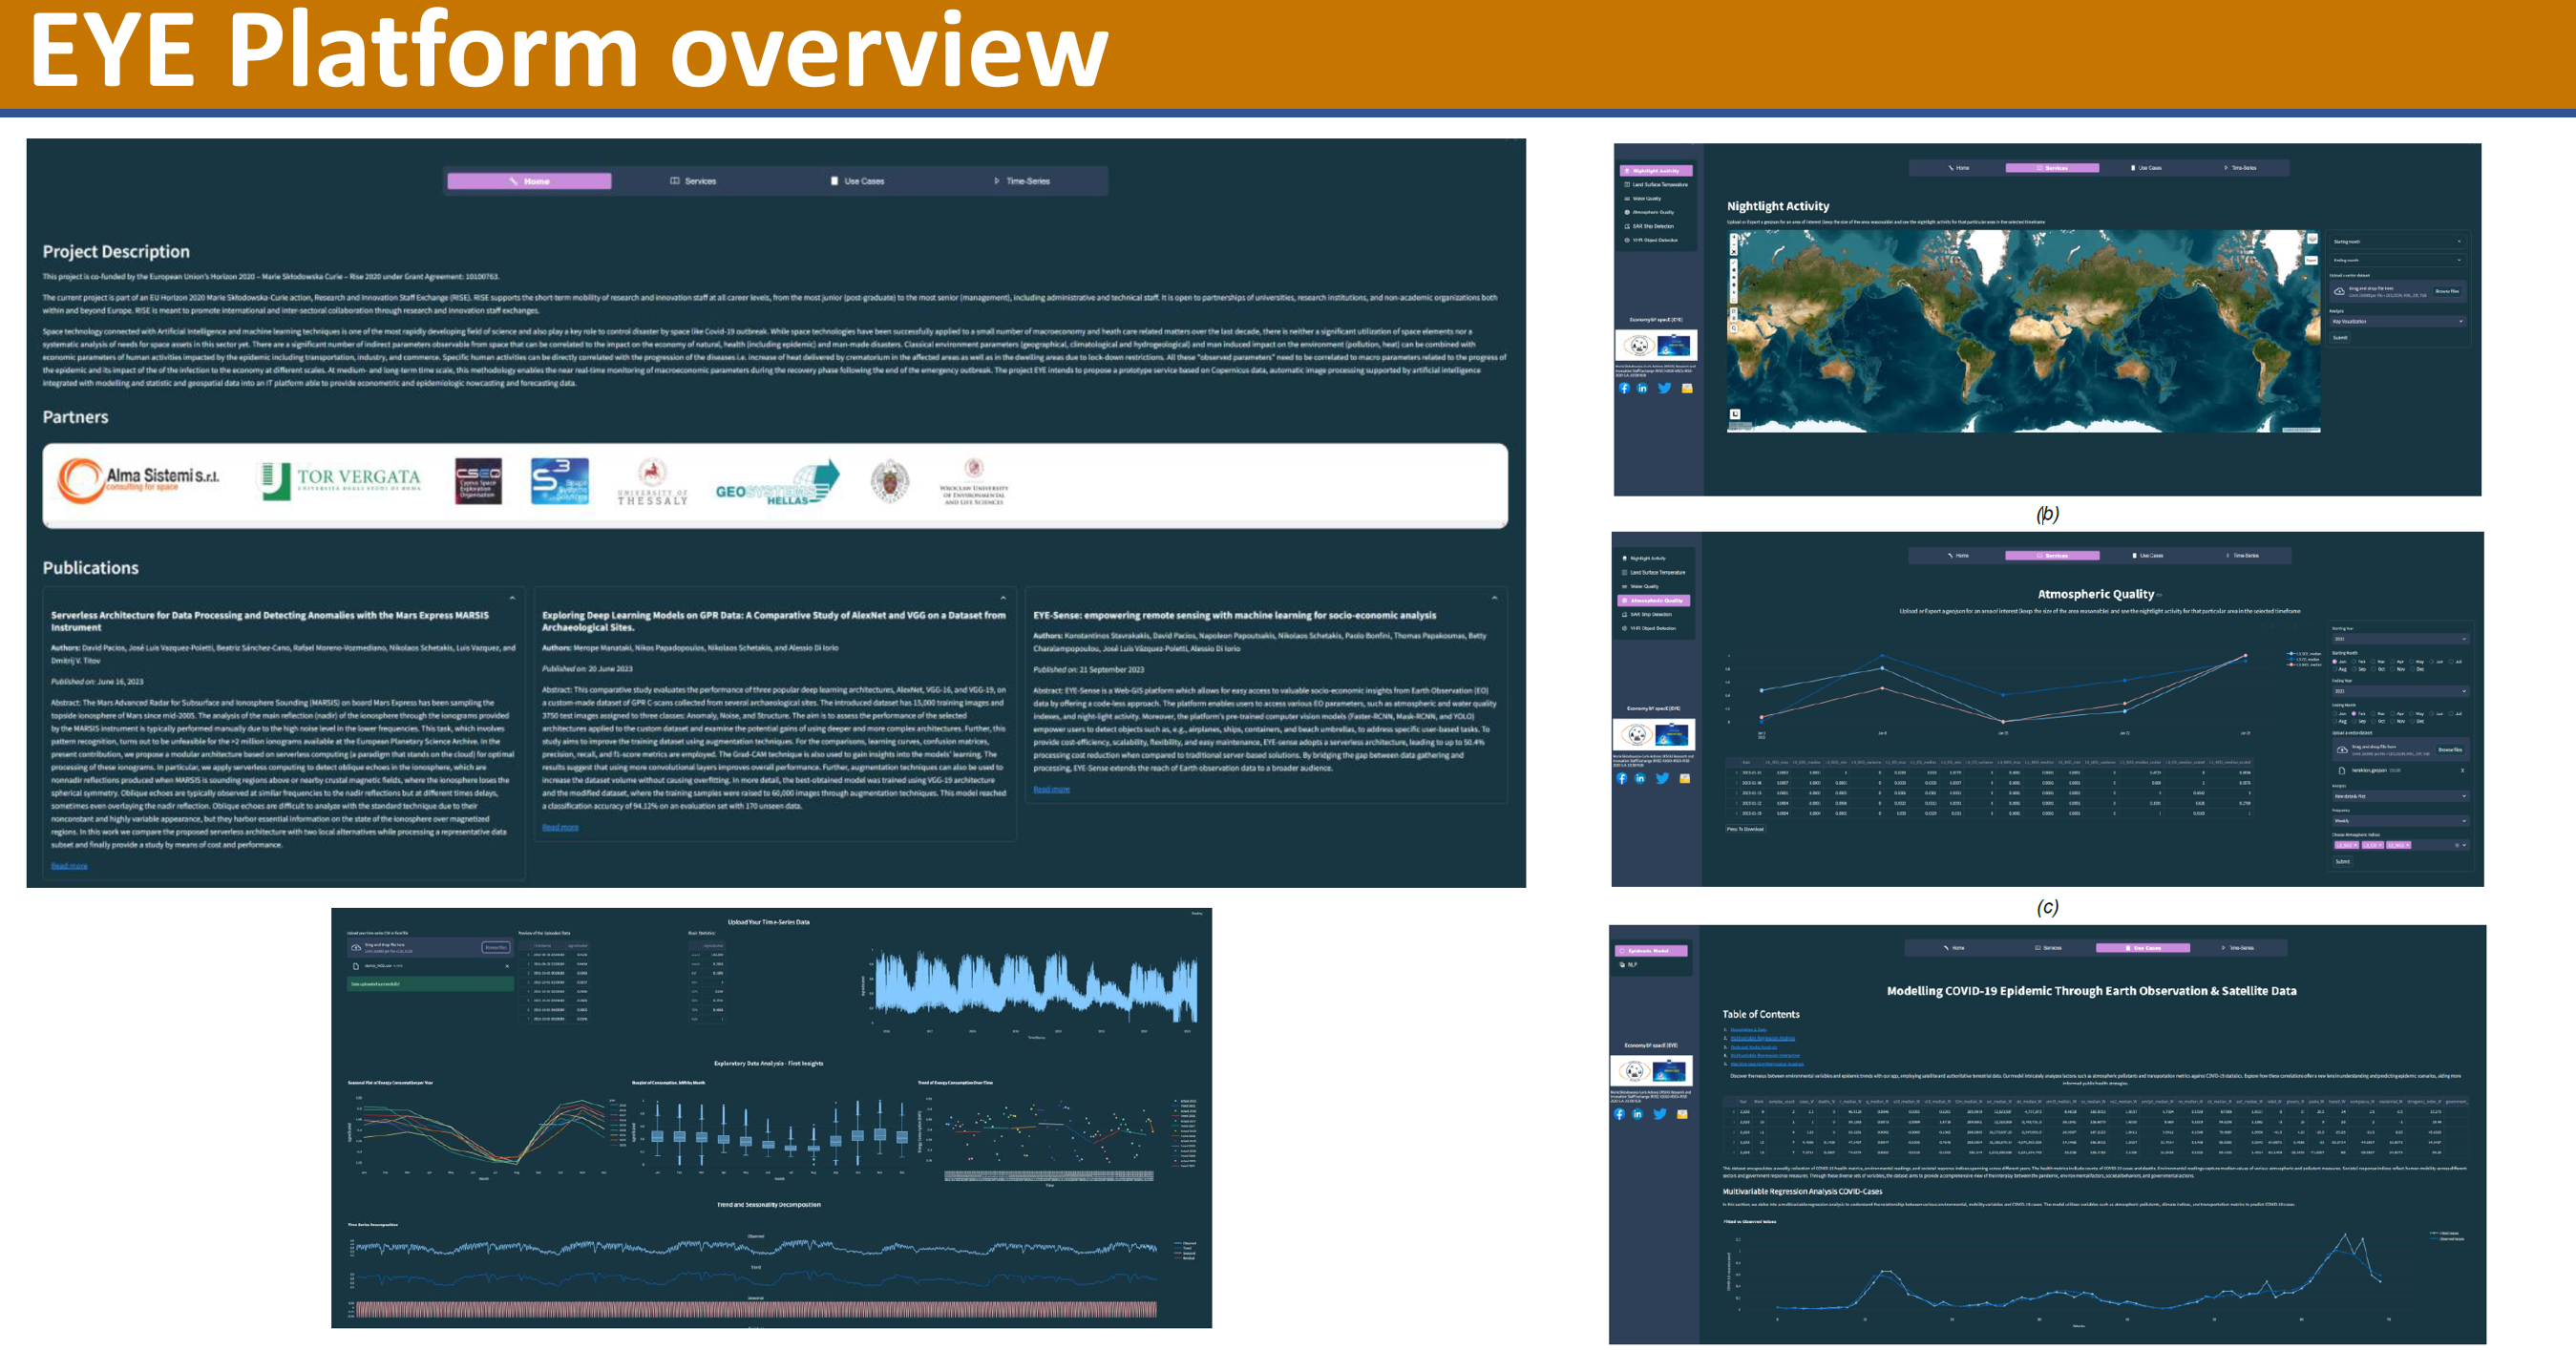Open Facebook icon in Nightlight Activity sidebar

pyautogui.click(x=1624, y=389)
